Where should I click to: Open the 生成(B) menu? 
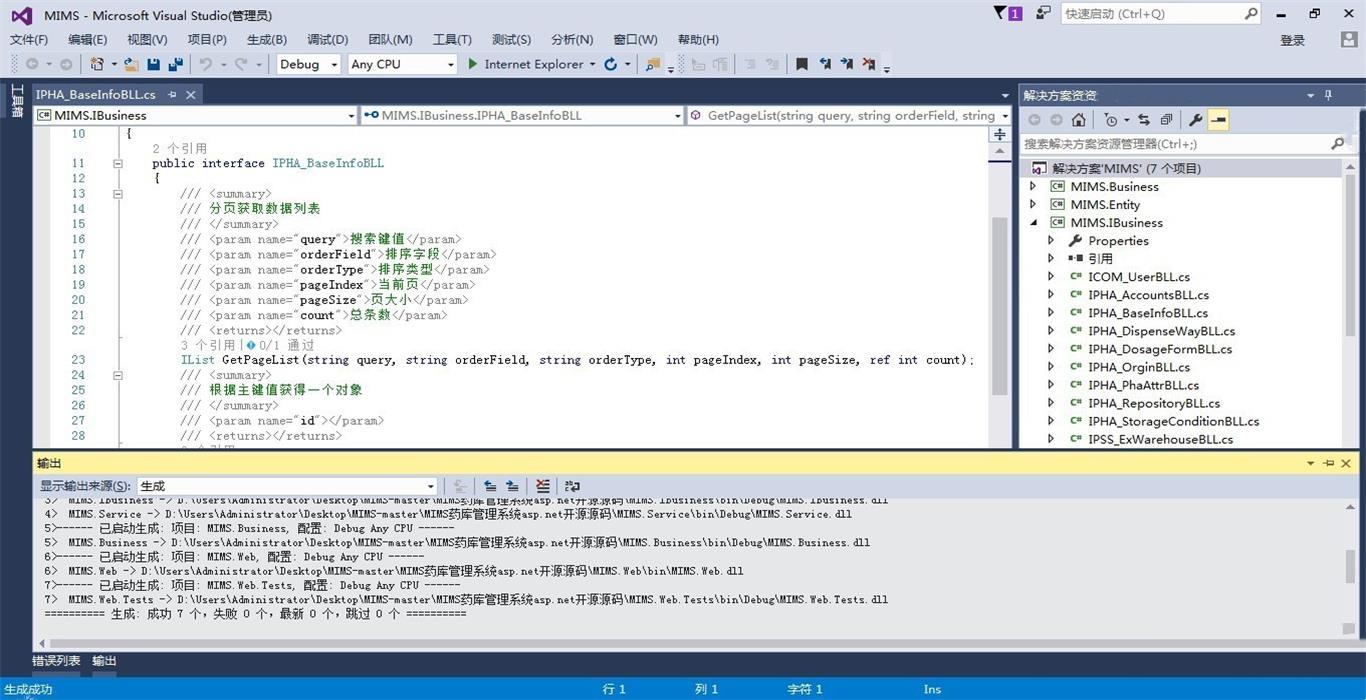267,39
